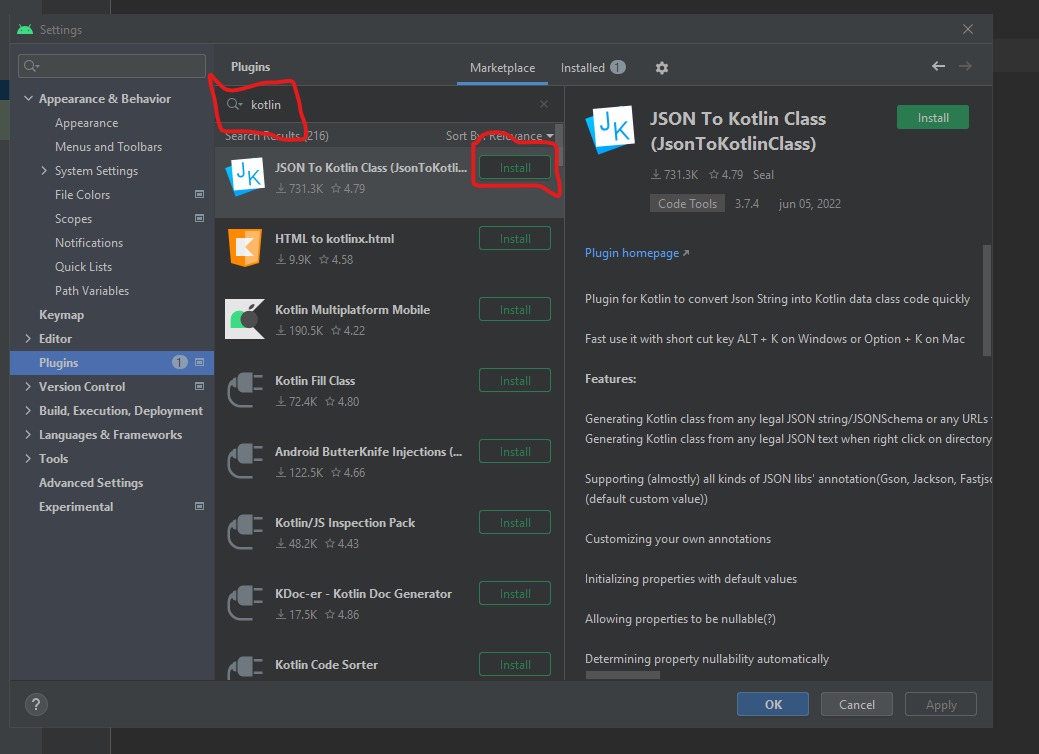Viewport: 1039px width, 754px height.
Task: Click the back navigation arrow
Action: point(938,66)
